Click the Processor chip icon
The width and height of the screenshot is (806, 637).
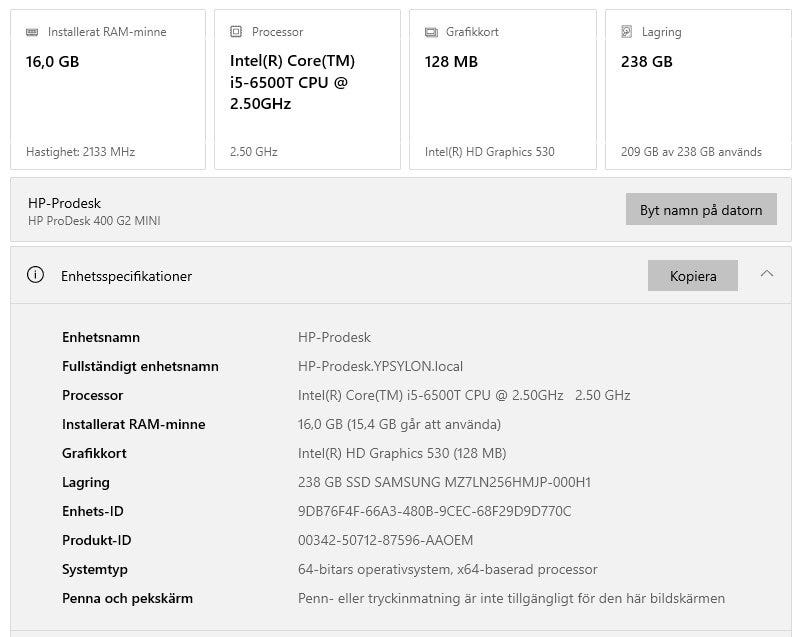(x=236, y=32)
